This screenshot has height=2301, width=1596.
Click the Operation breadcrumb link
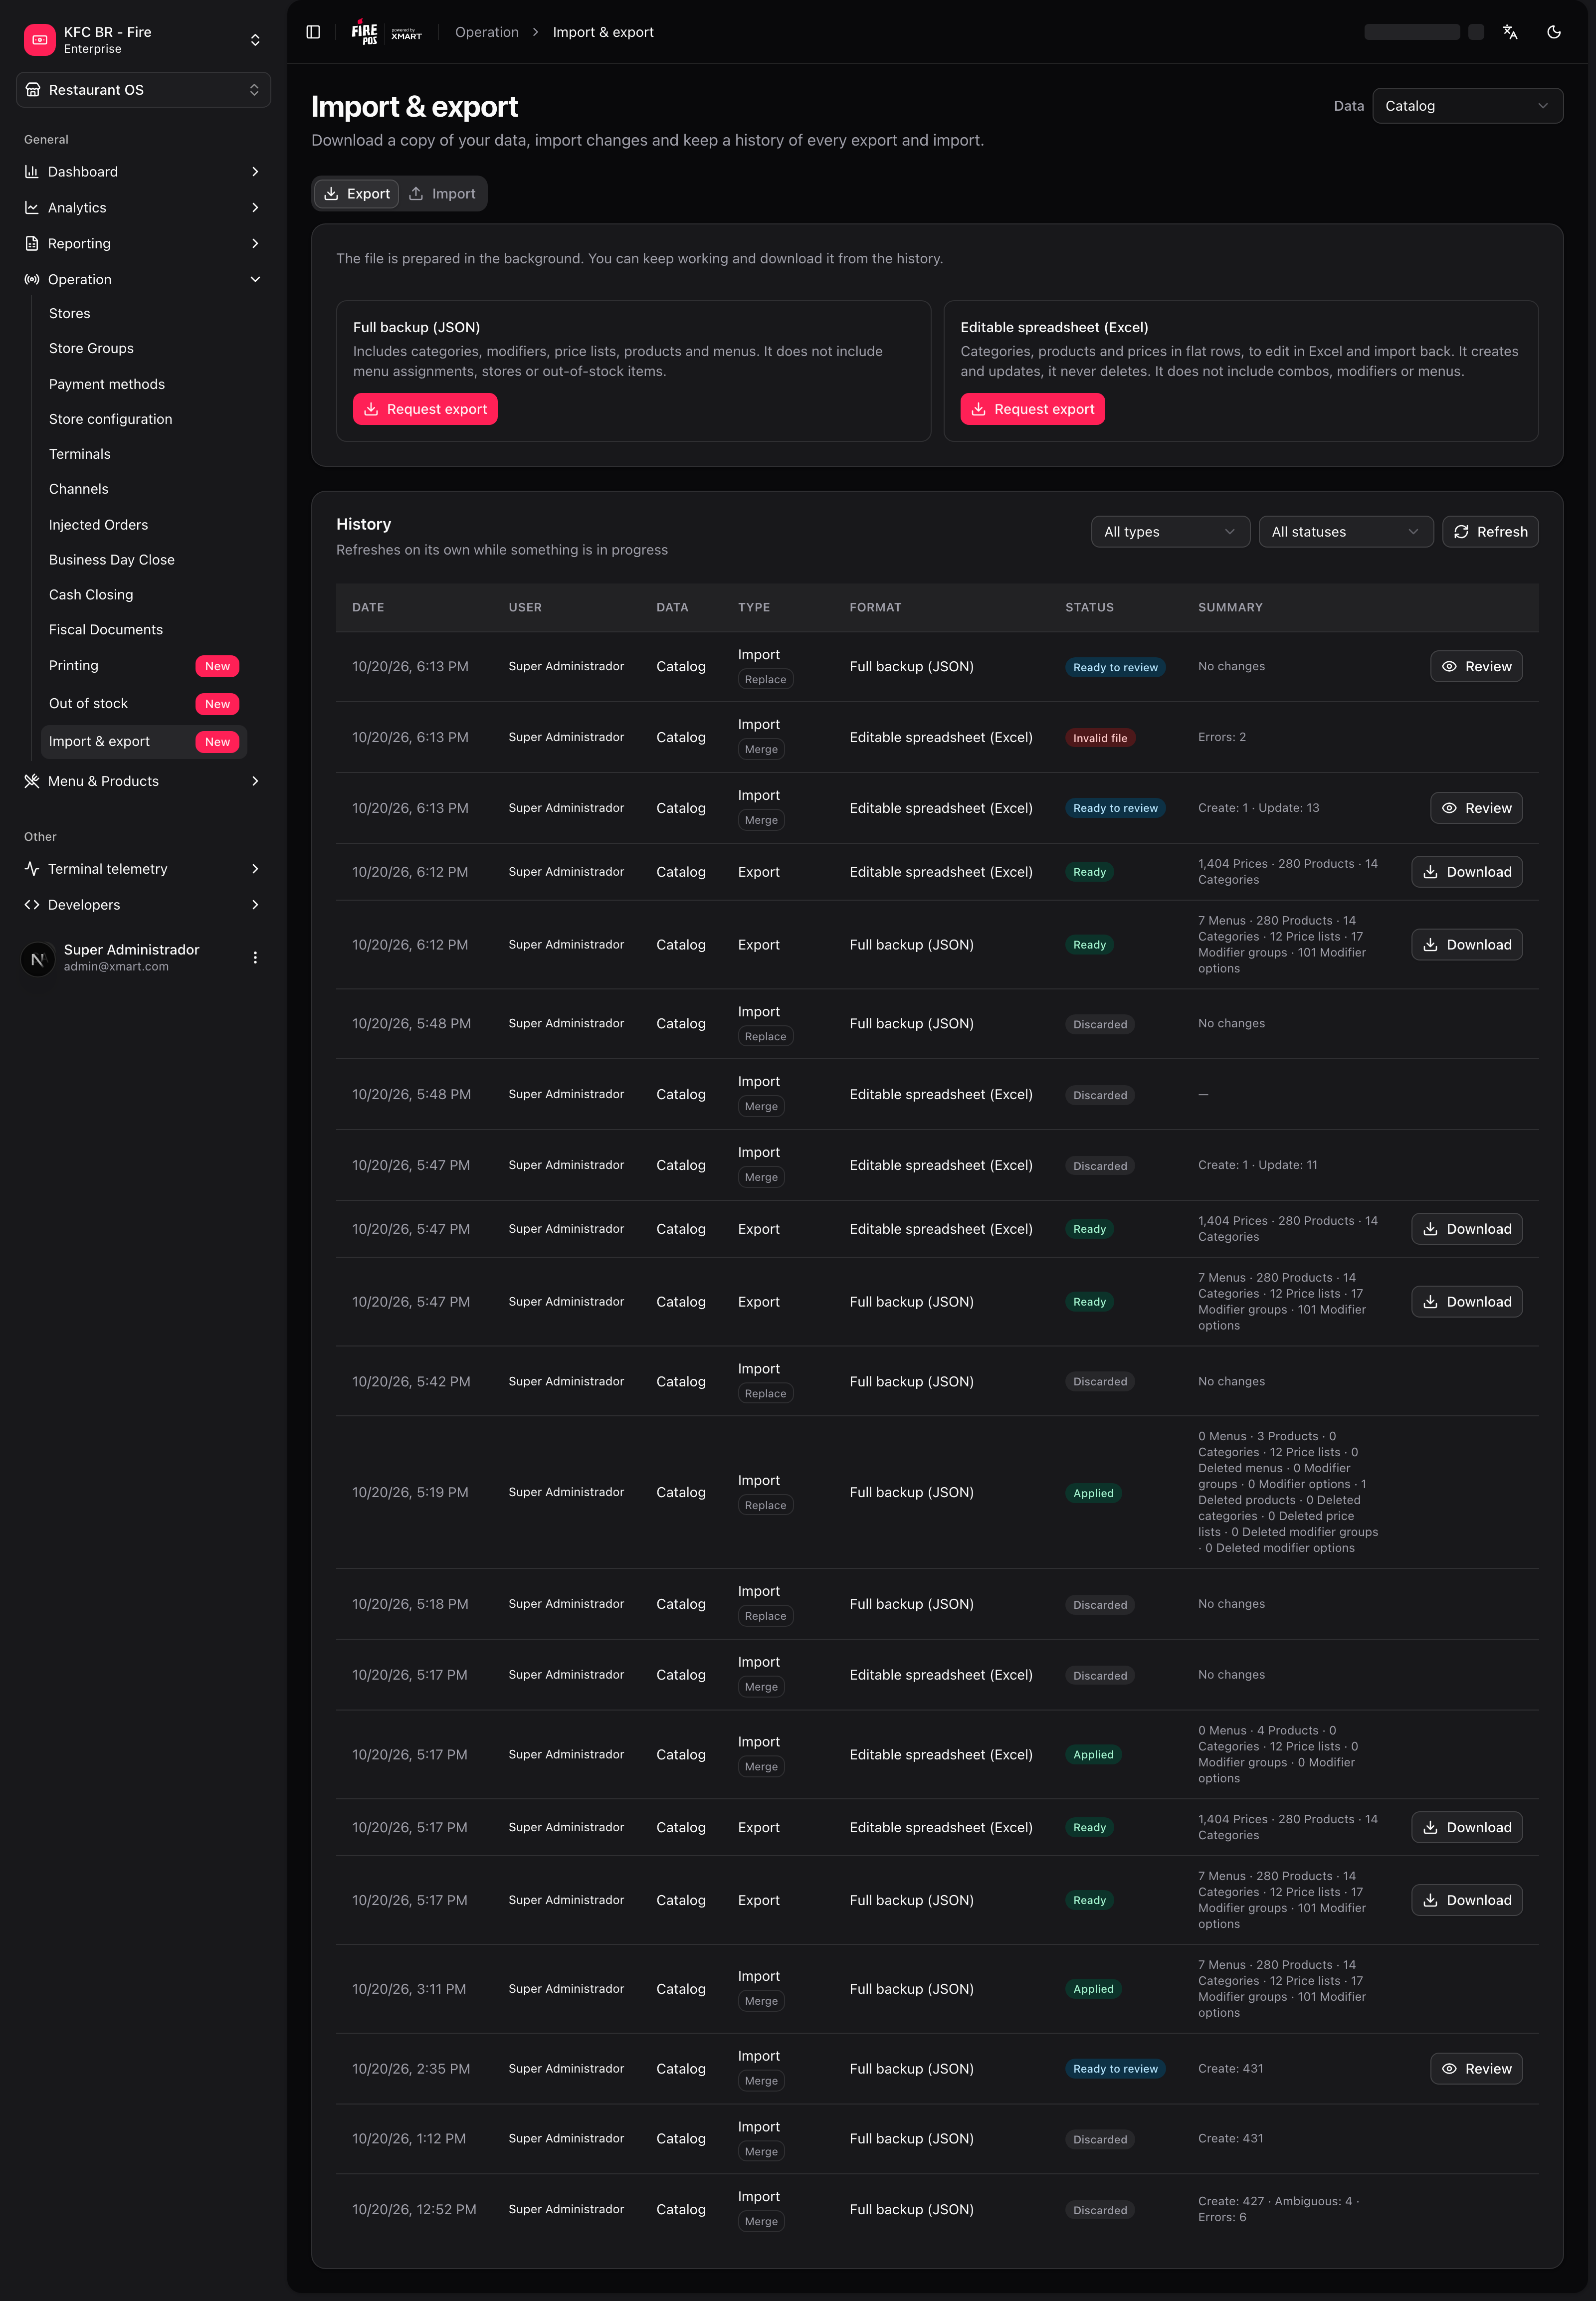click(x=487, y=32)
